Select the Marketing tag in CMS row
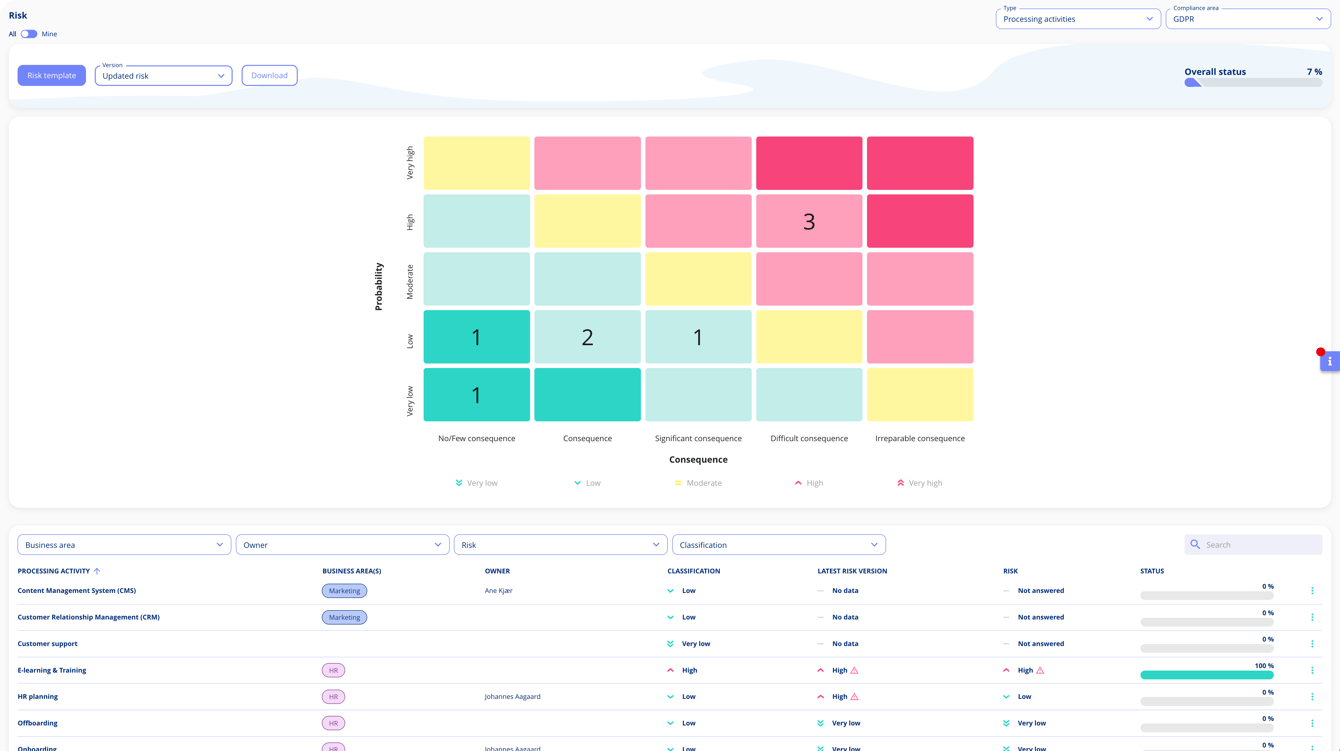Viewport: 1340px width, 751px height. click(x=344, y=591)
